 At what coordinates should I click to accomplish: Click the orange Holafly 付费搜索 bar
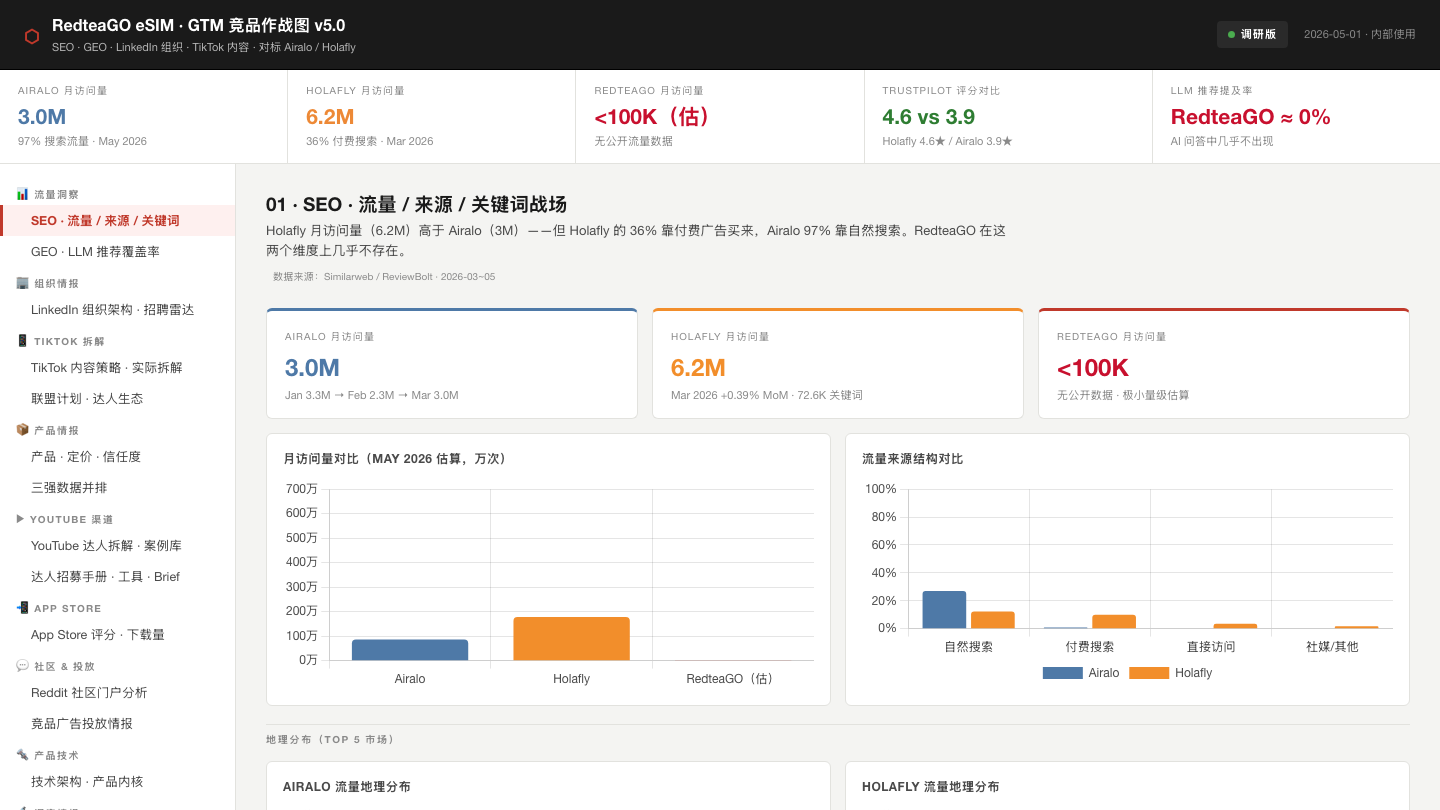[x=1114, y=622]
